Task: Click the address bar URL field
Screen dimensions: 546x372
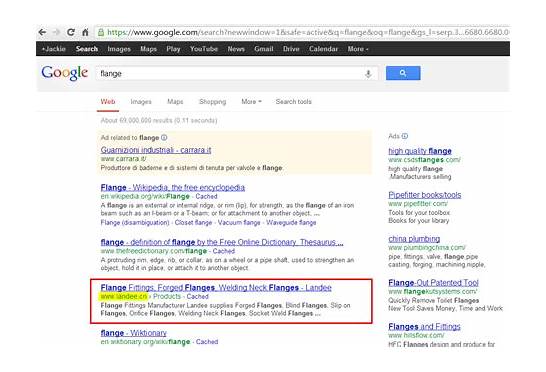Action: click(x=302, y=32)
